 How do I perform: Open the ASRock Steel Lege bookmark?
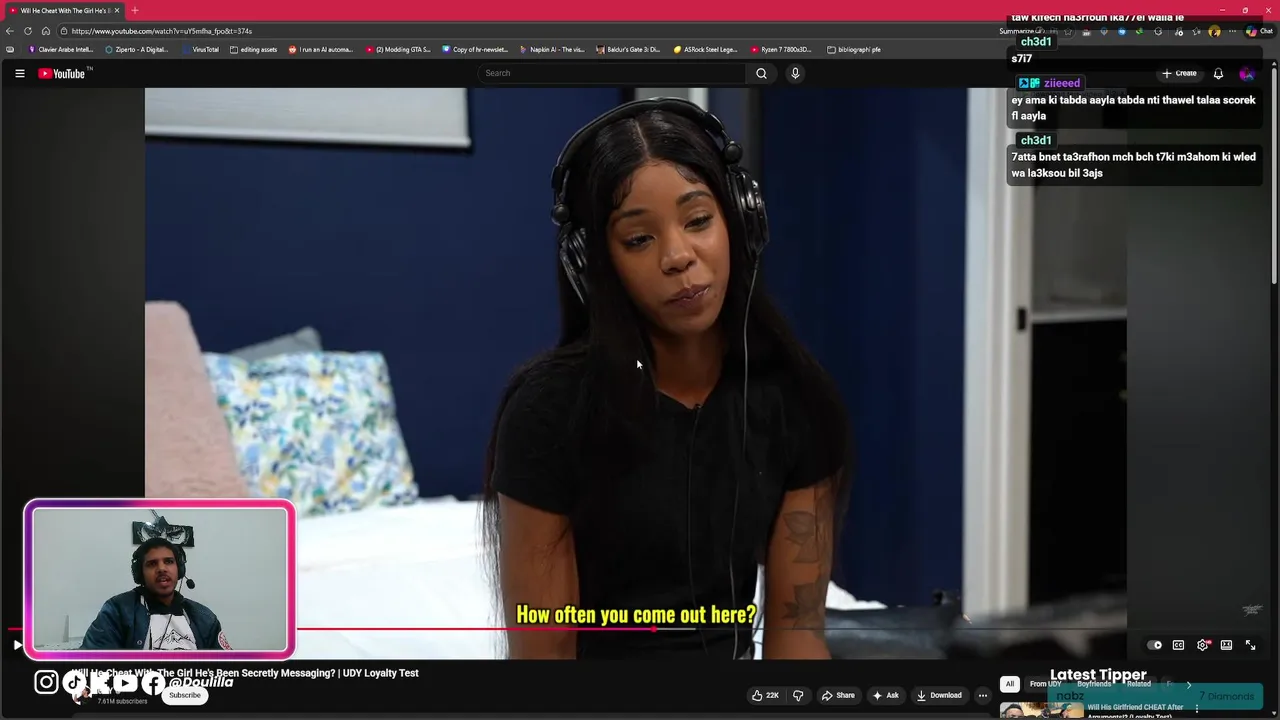point(705,49)
